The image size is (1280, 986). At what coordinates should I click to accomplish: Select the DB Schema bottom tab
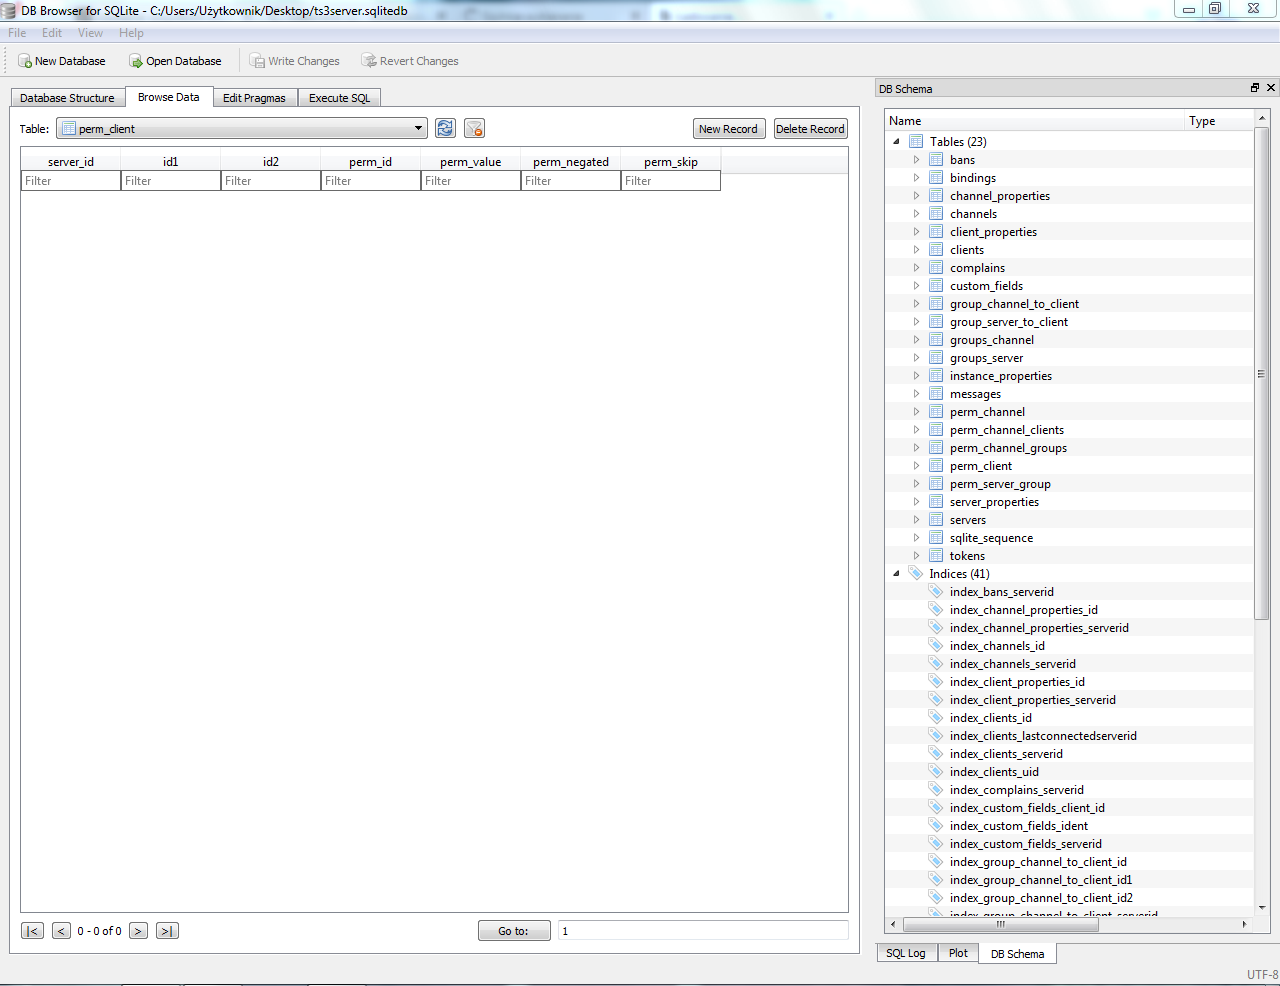click(1017, 954)
